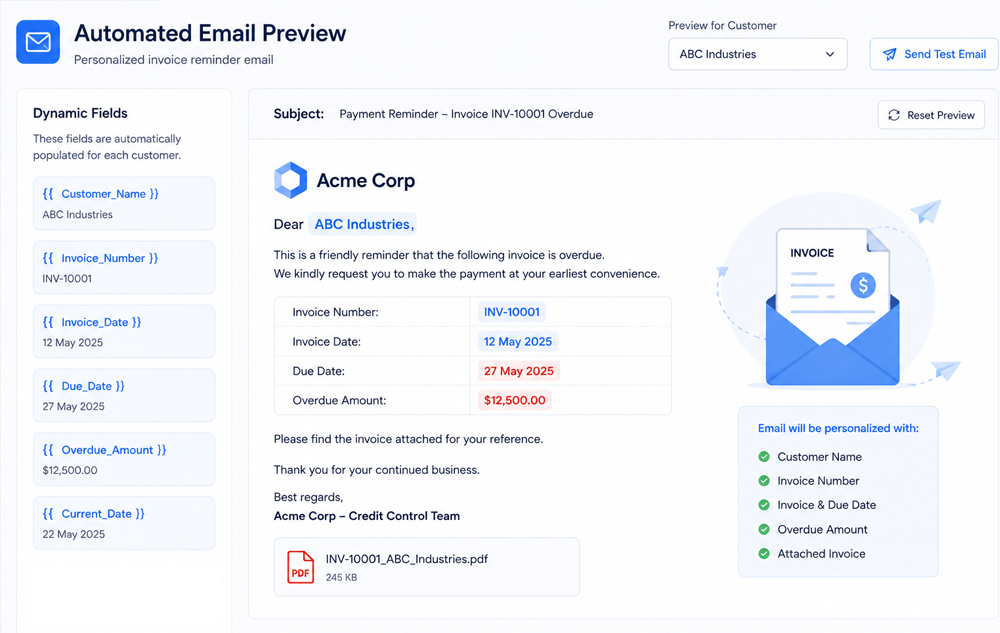This screenshot has height=633, width=1000.
Task: Select the Customer_Name dynamic field card
Action: point(124,203)
